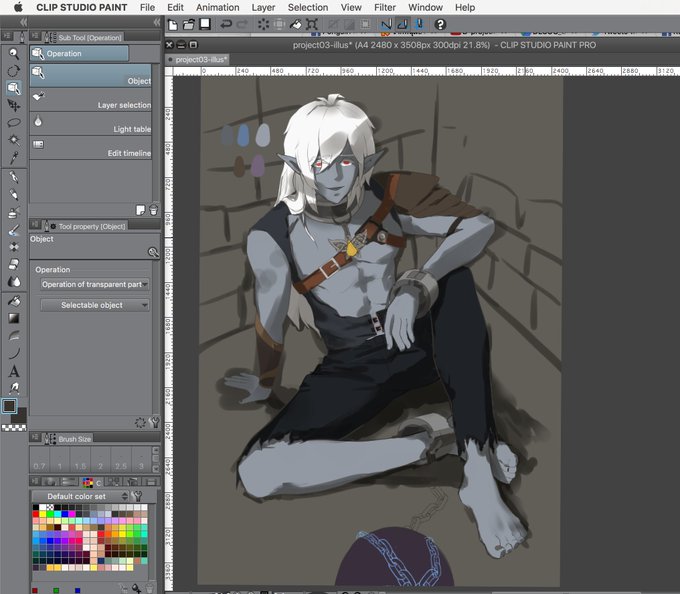Toggle Snap to Grid in command bar
Screen dimensions: 680x594
coord(419,24)
